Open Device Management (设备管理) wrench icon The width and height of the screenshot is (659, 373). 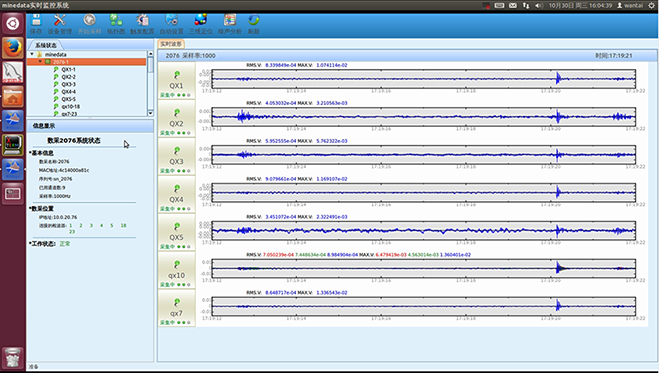coord(60,24)
